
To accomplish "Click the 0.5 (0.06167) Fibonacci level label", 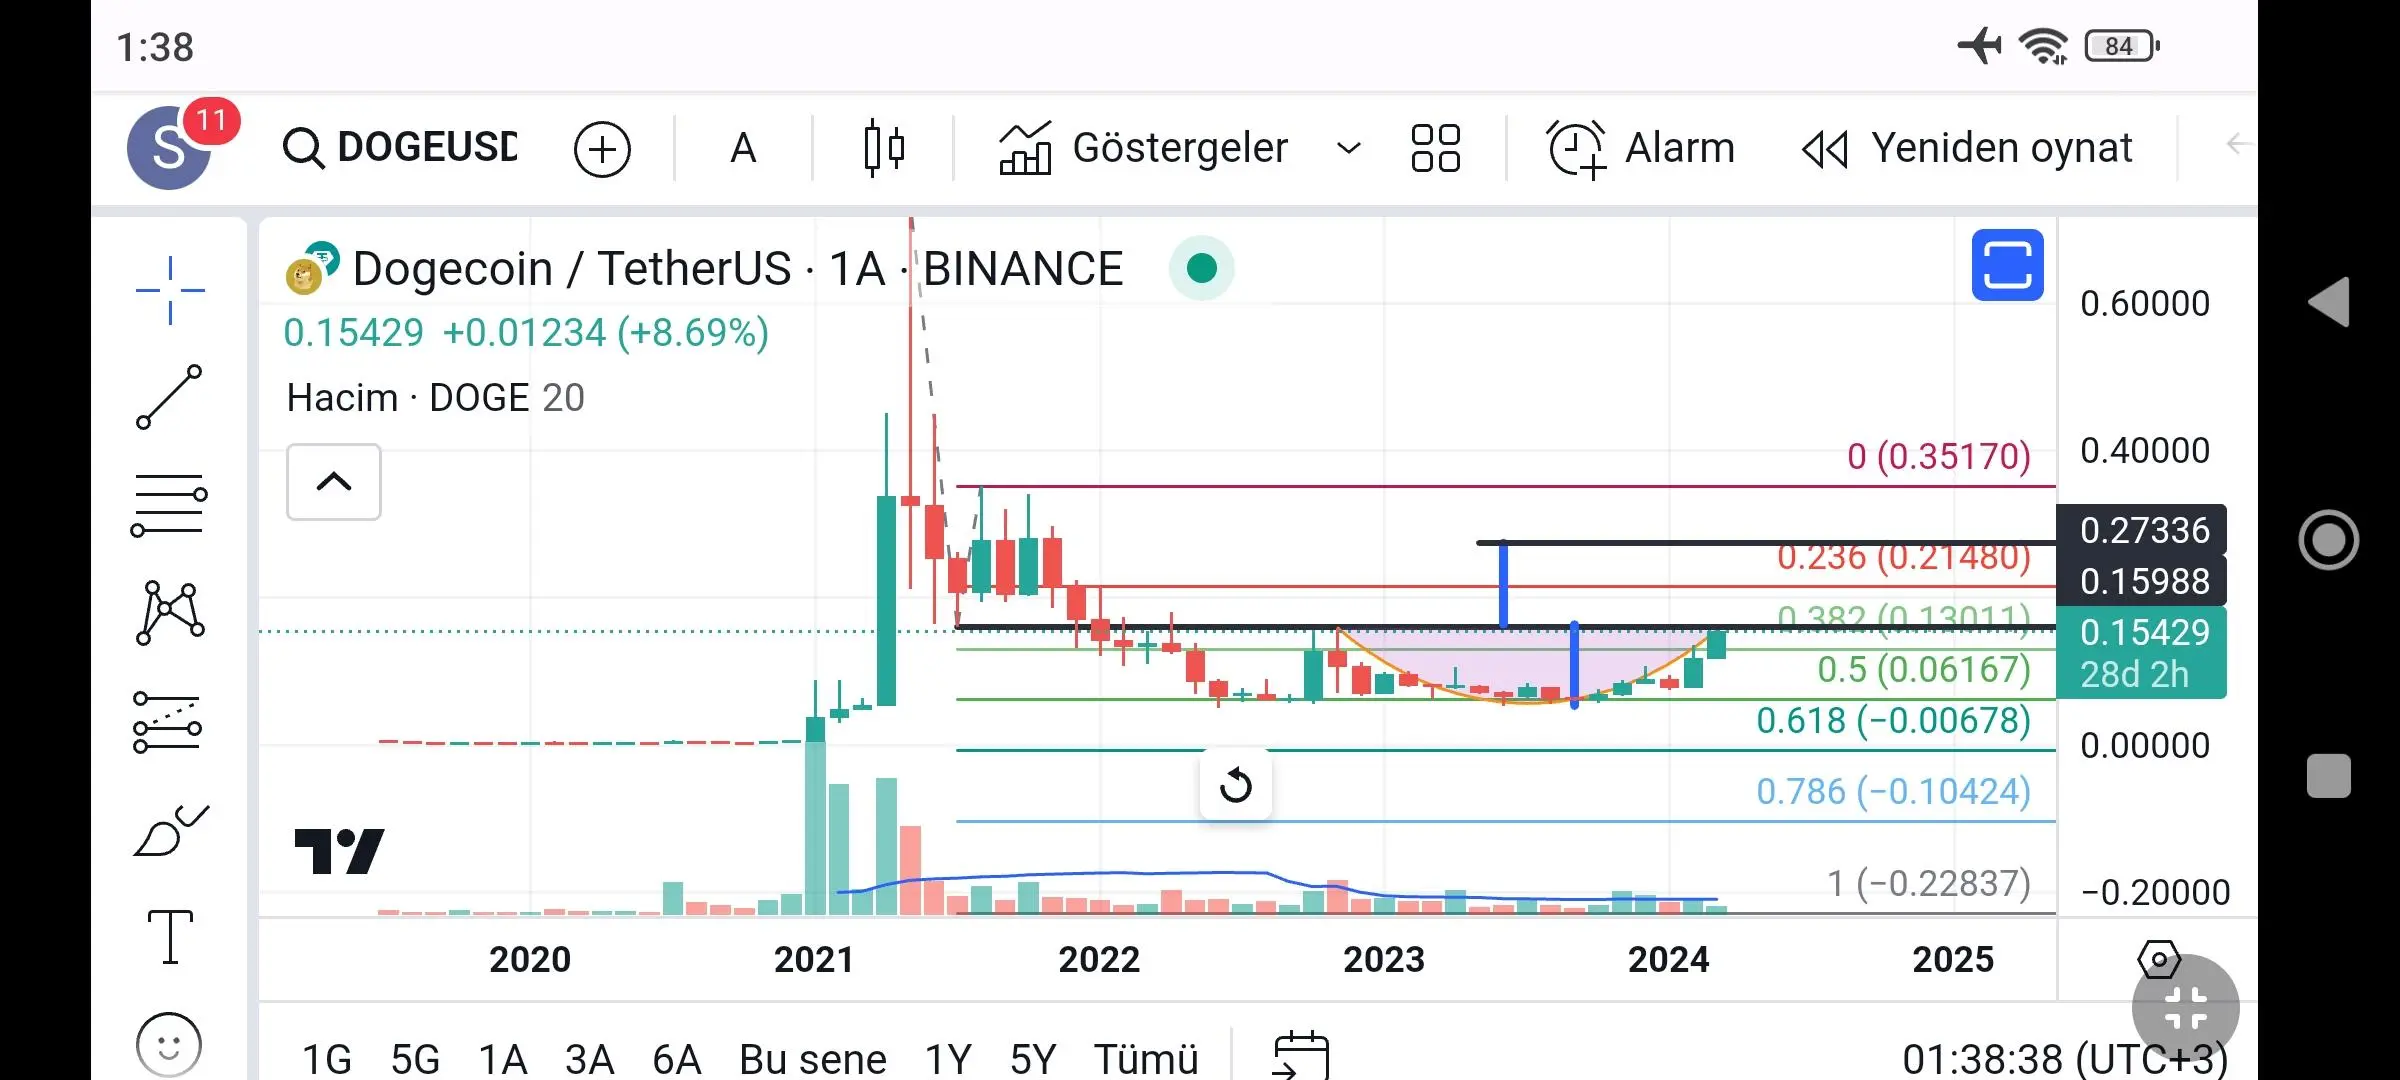I will 1924,669.
